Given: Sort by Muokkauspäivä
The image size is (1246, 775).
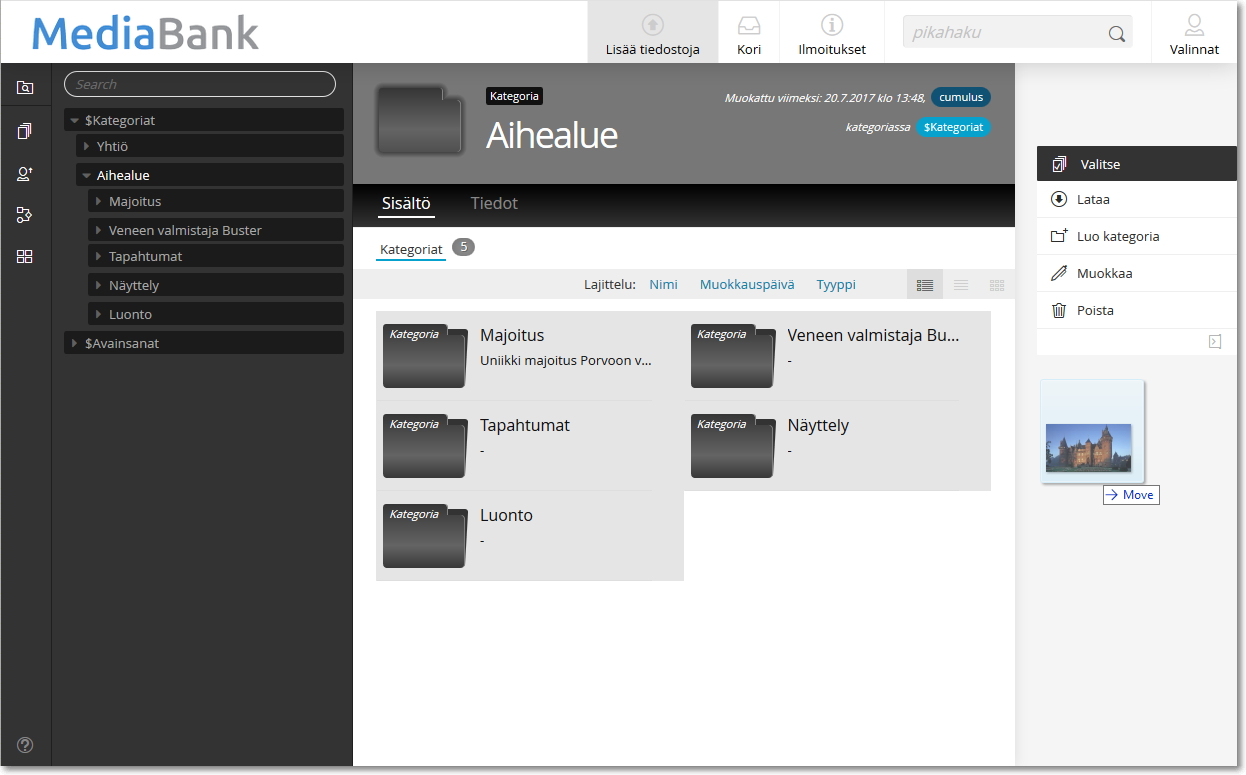Looking at the screenshot, I should (x=746, y=284).
